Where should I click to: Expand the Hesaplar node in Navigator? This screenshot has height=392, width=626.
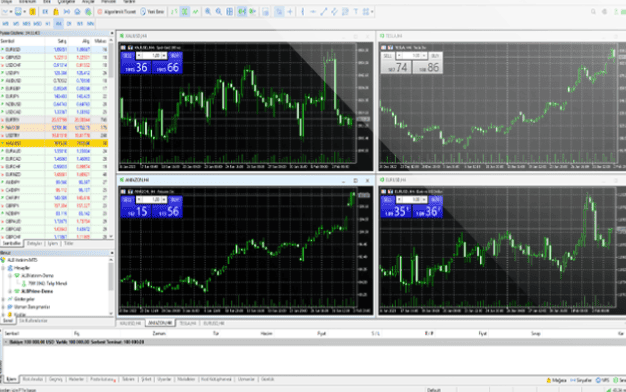point(4,268)
